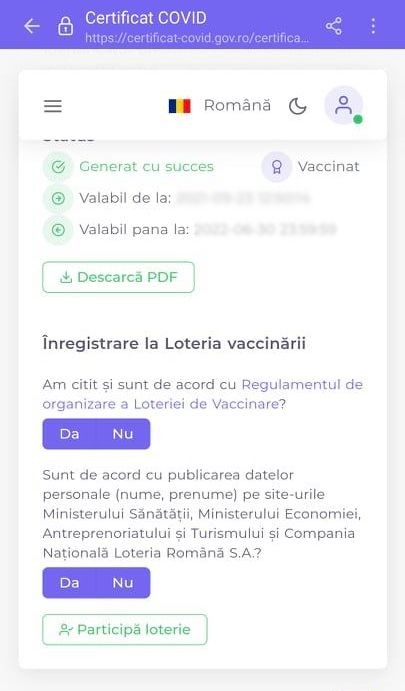Open the three-dot browser menu
The height and width of the screenshot is (691, 405).
[373, 26]
